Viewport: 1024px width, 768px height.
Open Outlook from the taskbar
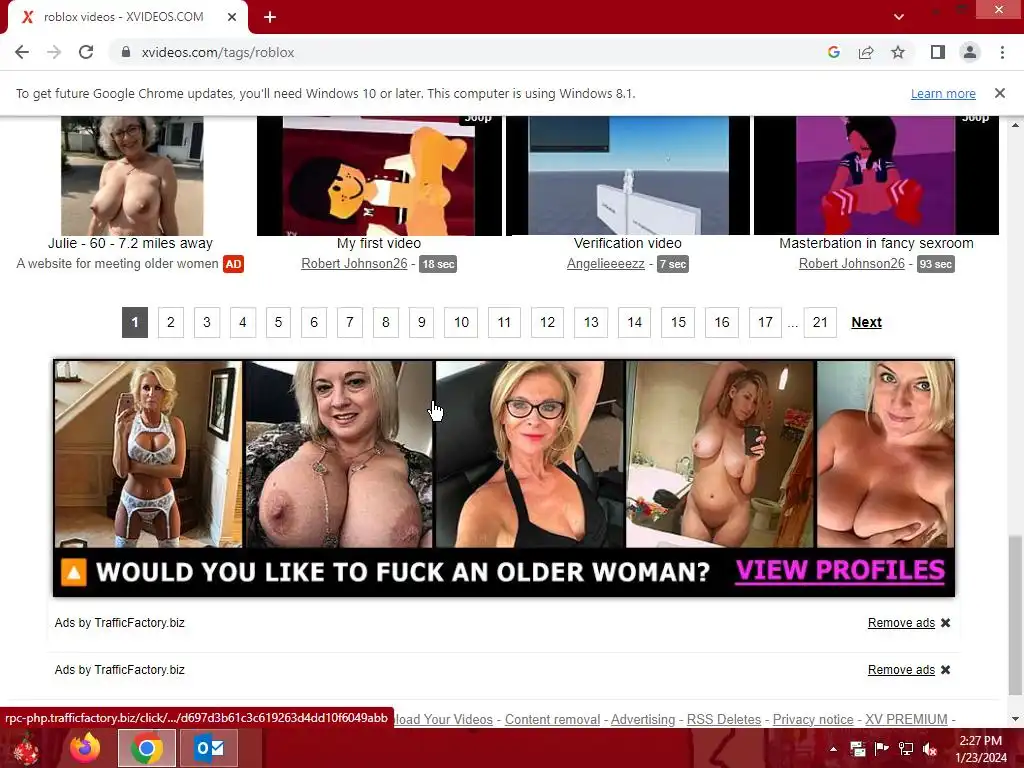pos(209,748)
